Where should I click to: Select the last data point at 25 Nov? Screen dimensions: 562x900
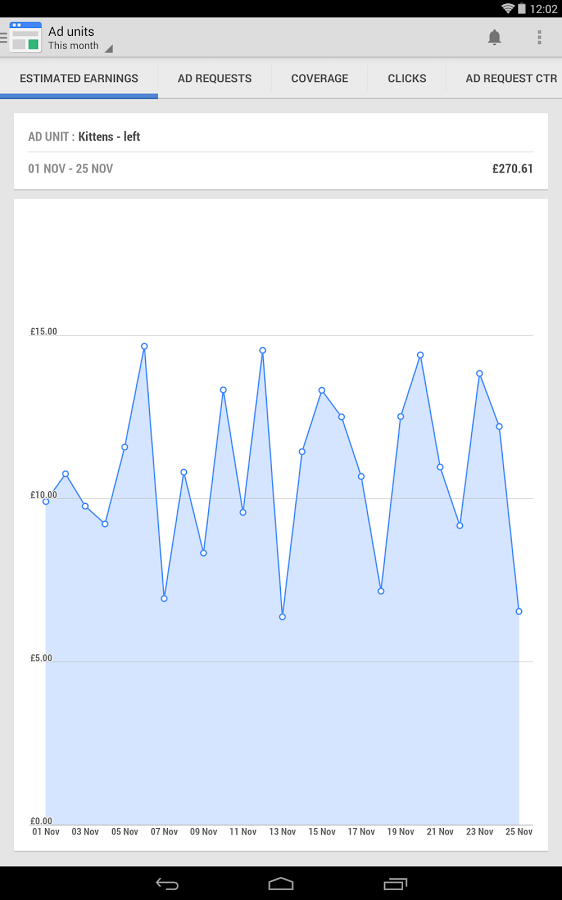click(519, 611)
